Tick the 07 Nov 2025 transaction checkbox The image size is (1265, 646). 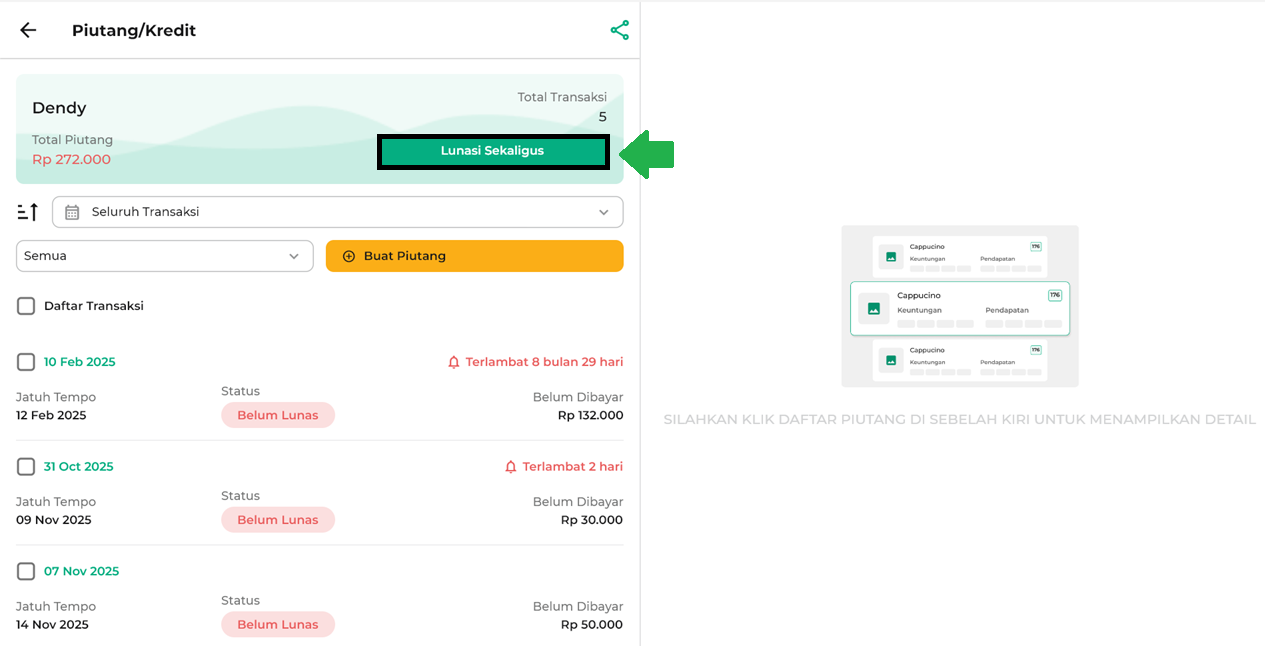(x=26, y=572)
